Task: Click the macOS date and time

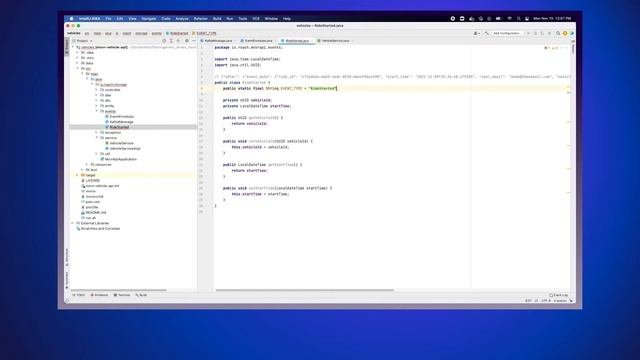Action: [552, 19]
